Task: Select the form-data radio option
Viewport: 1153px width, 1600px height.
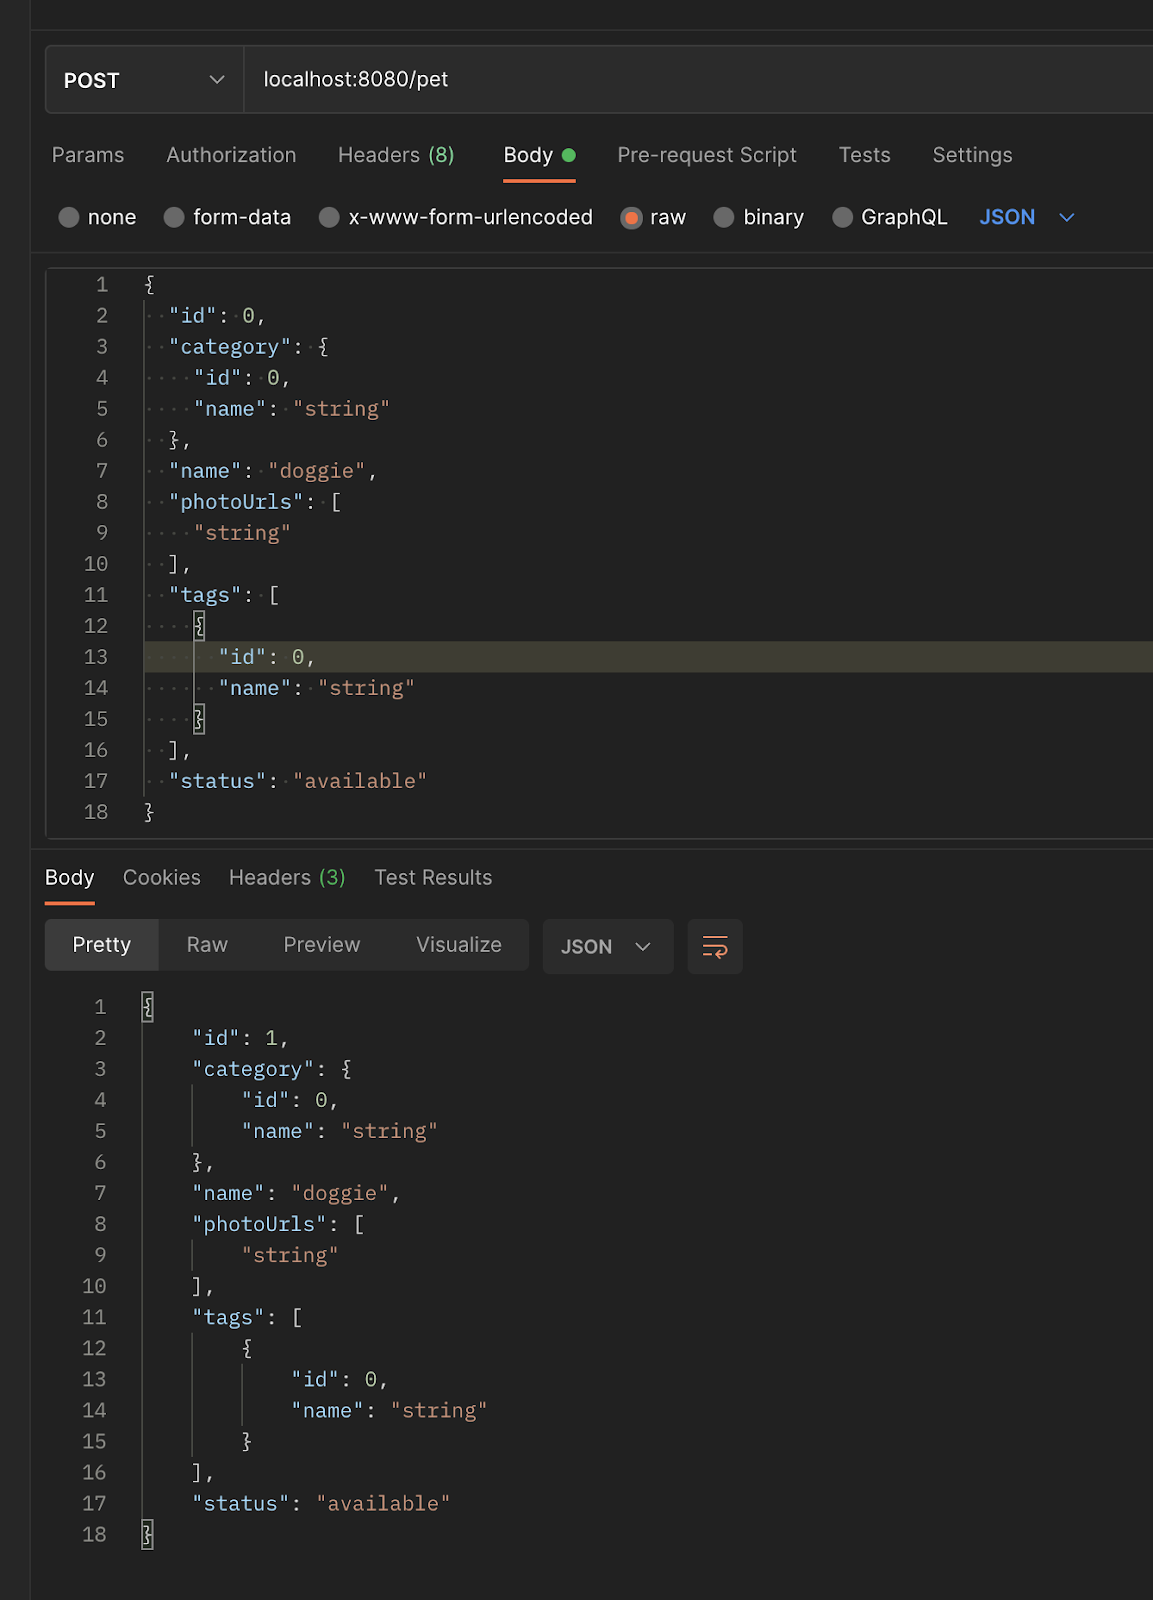Action: pyautogui.click(x=174, y=217)
